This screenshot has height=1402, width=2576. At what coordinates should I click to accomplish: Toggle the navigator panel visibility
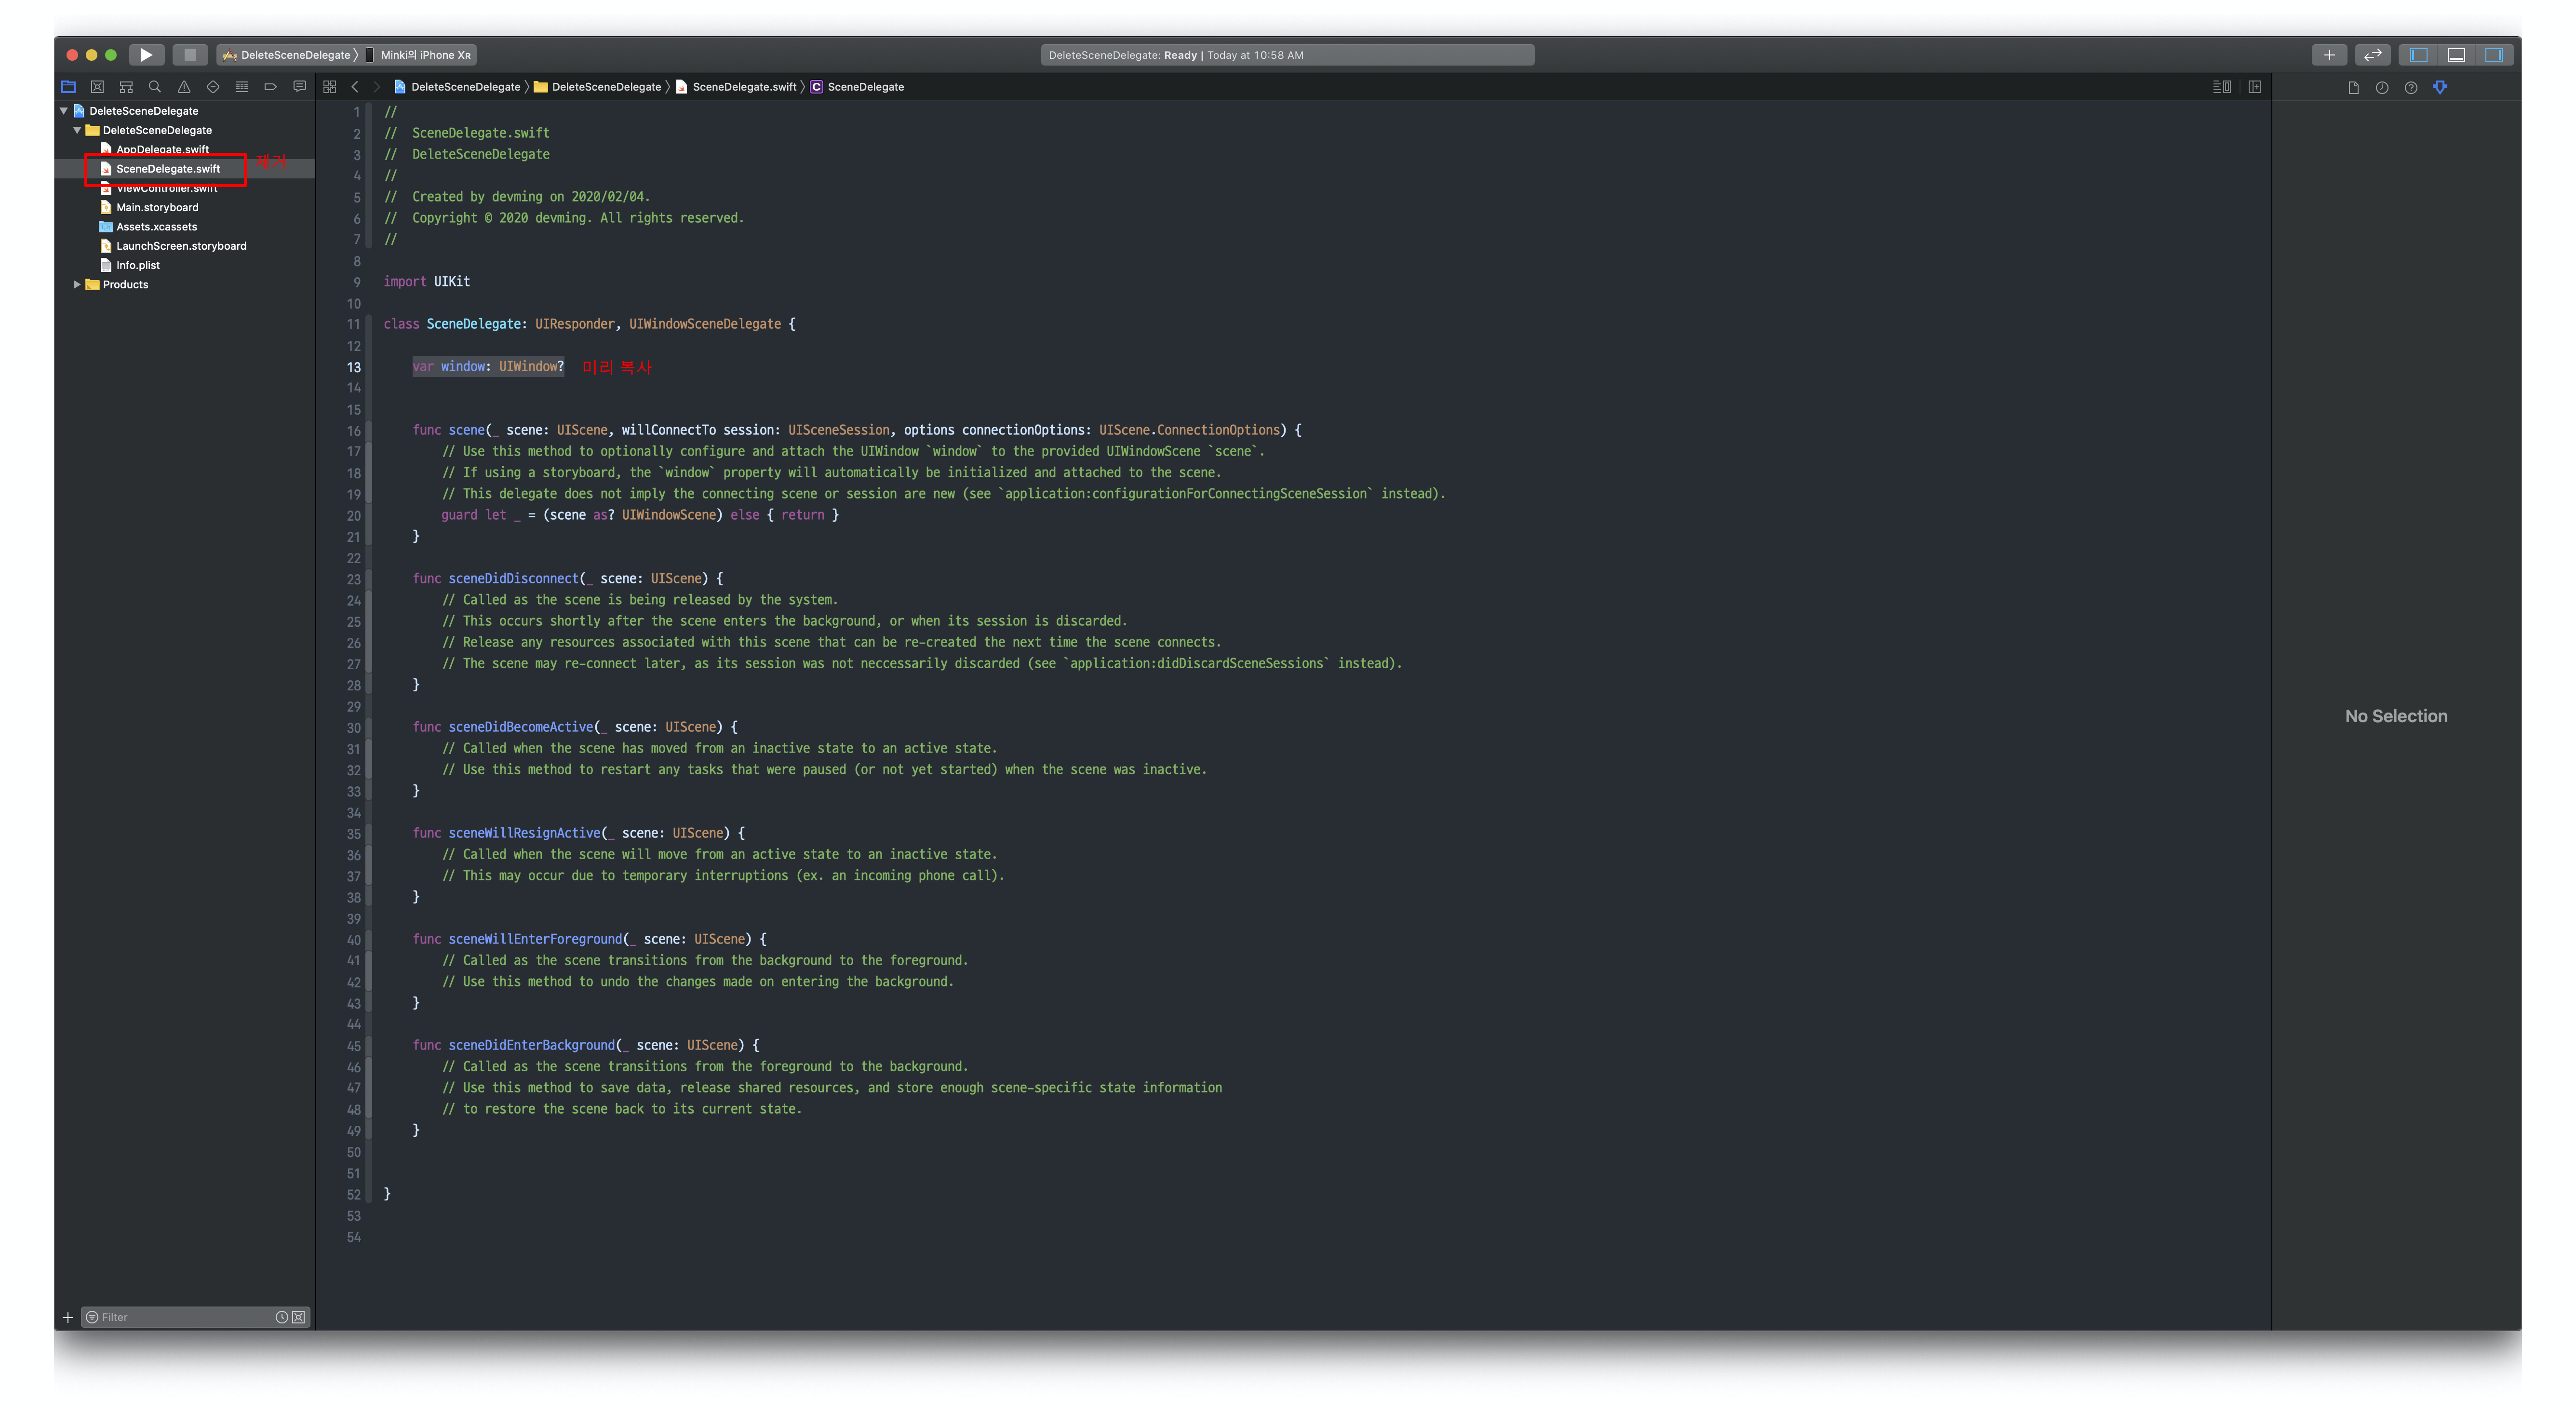tap(2419, 55)
